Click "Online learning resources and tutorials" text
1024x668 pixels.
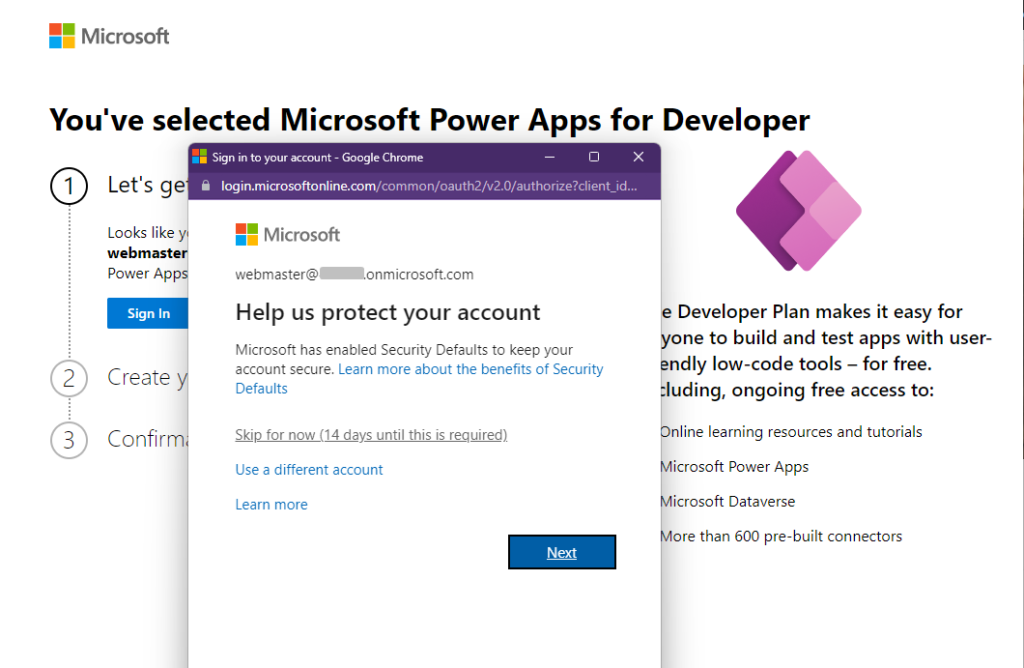click(791, 432)
